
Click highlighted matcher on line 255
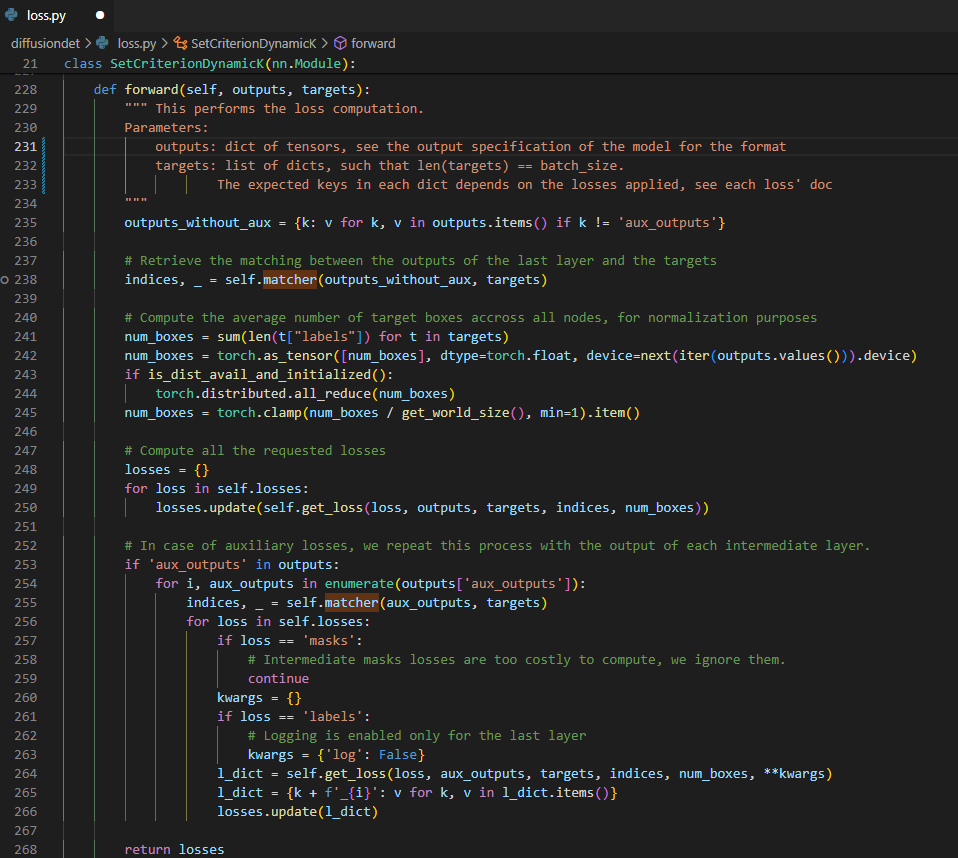(x=351, y=602)
